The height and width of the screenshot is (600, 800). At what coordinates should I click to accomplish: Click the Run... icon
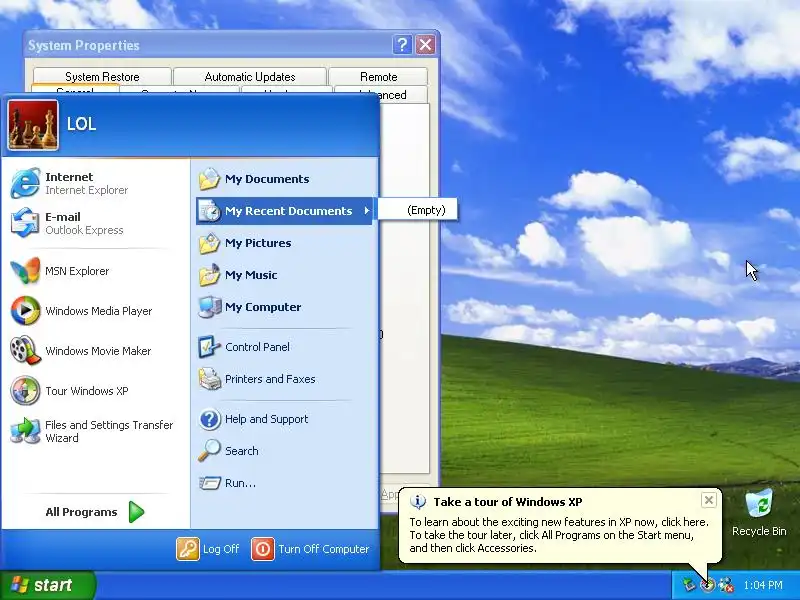pos(209,483)
